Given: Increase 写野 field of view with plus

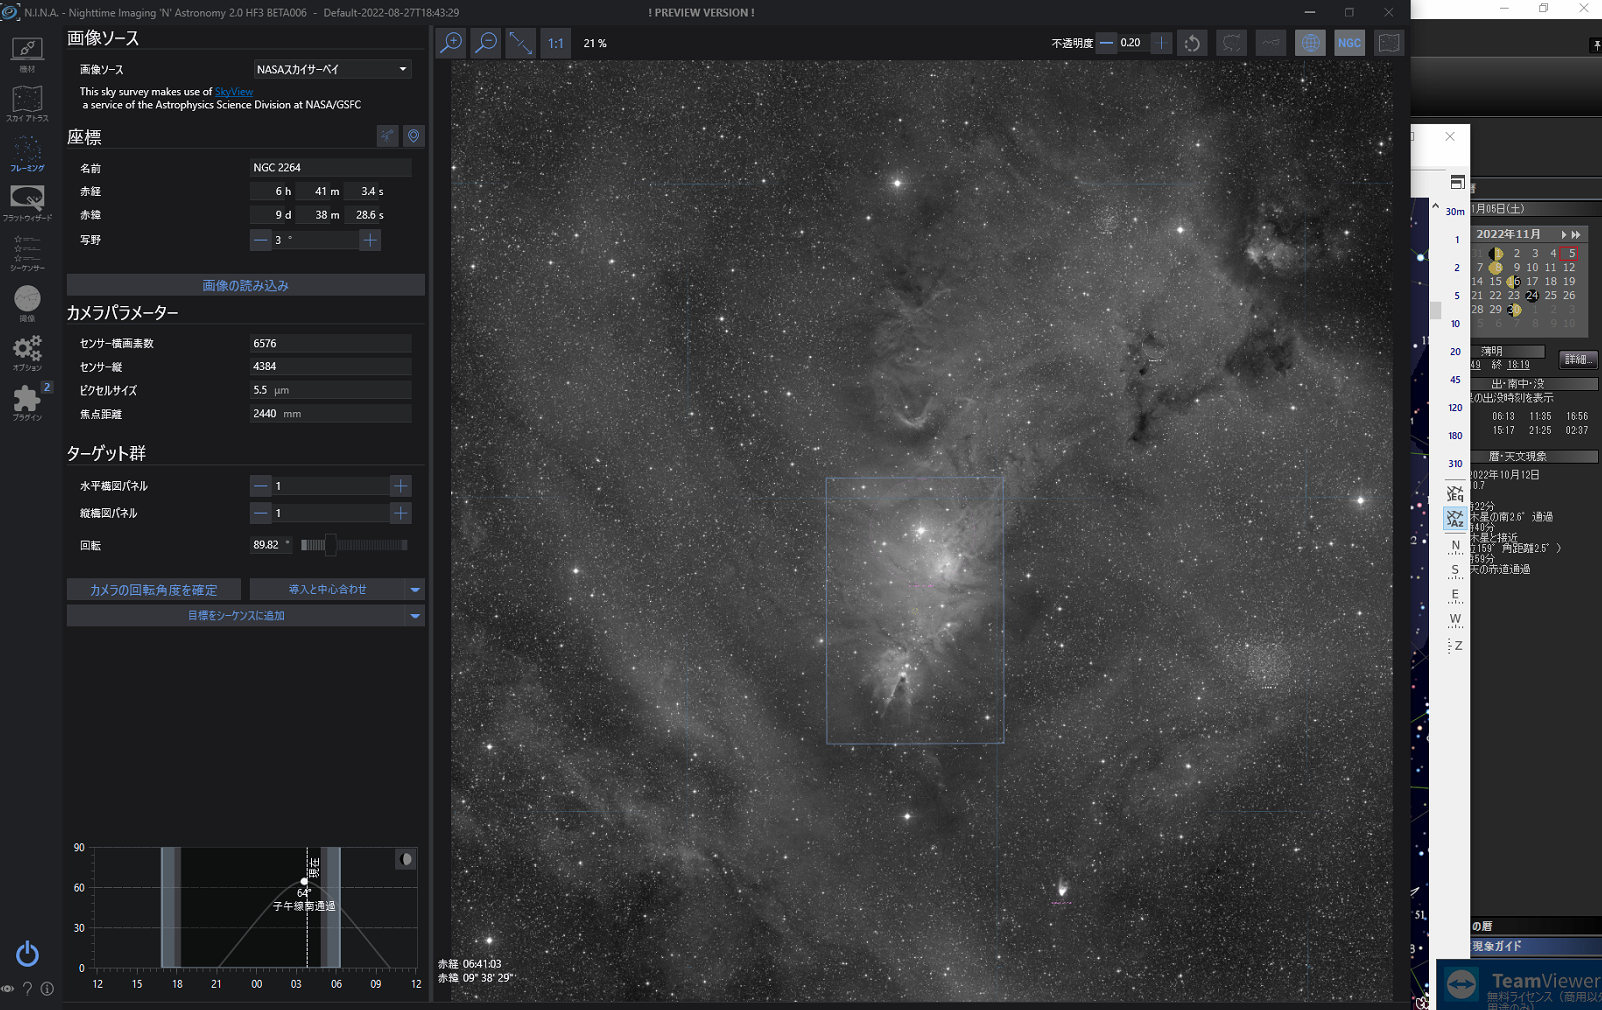Looking at the screenshot, I should pyautogui.click(x=370, y=240).
